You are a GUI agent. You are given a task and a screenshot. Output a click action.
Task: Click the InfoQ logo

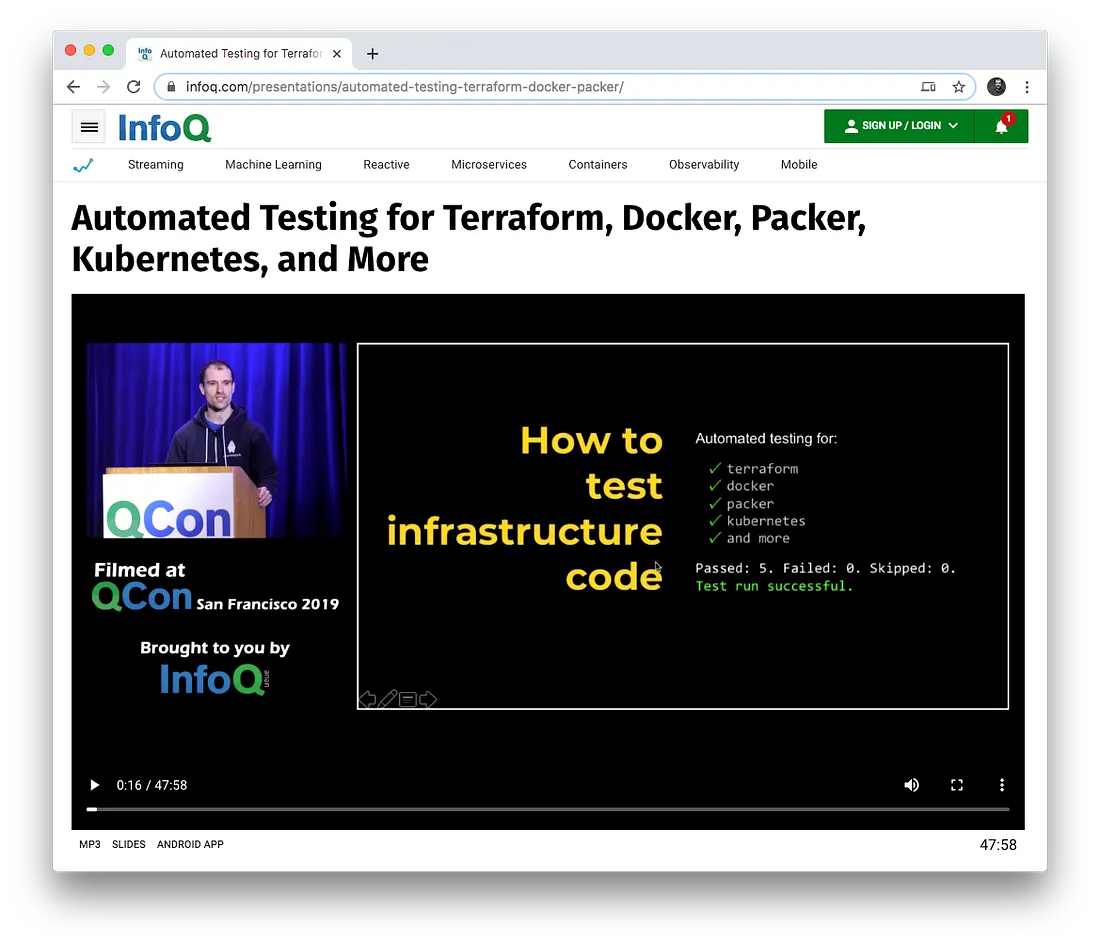coord(165,128)
